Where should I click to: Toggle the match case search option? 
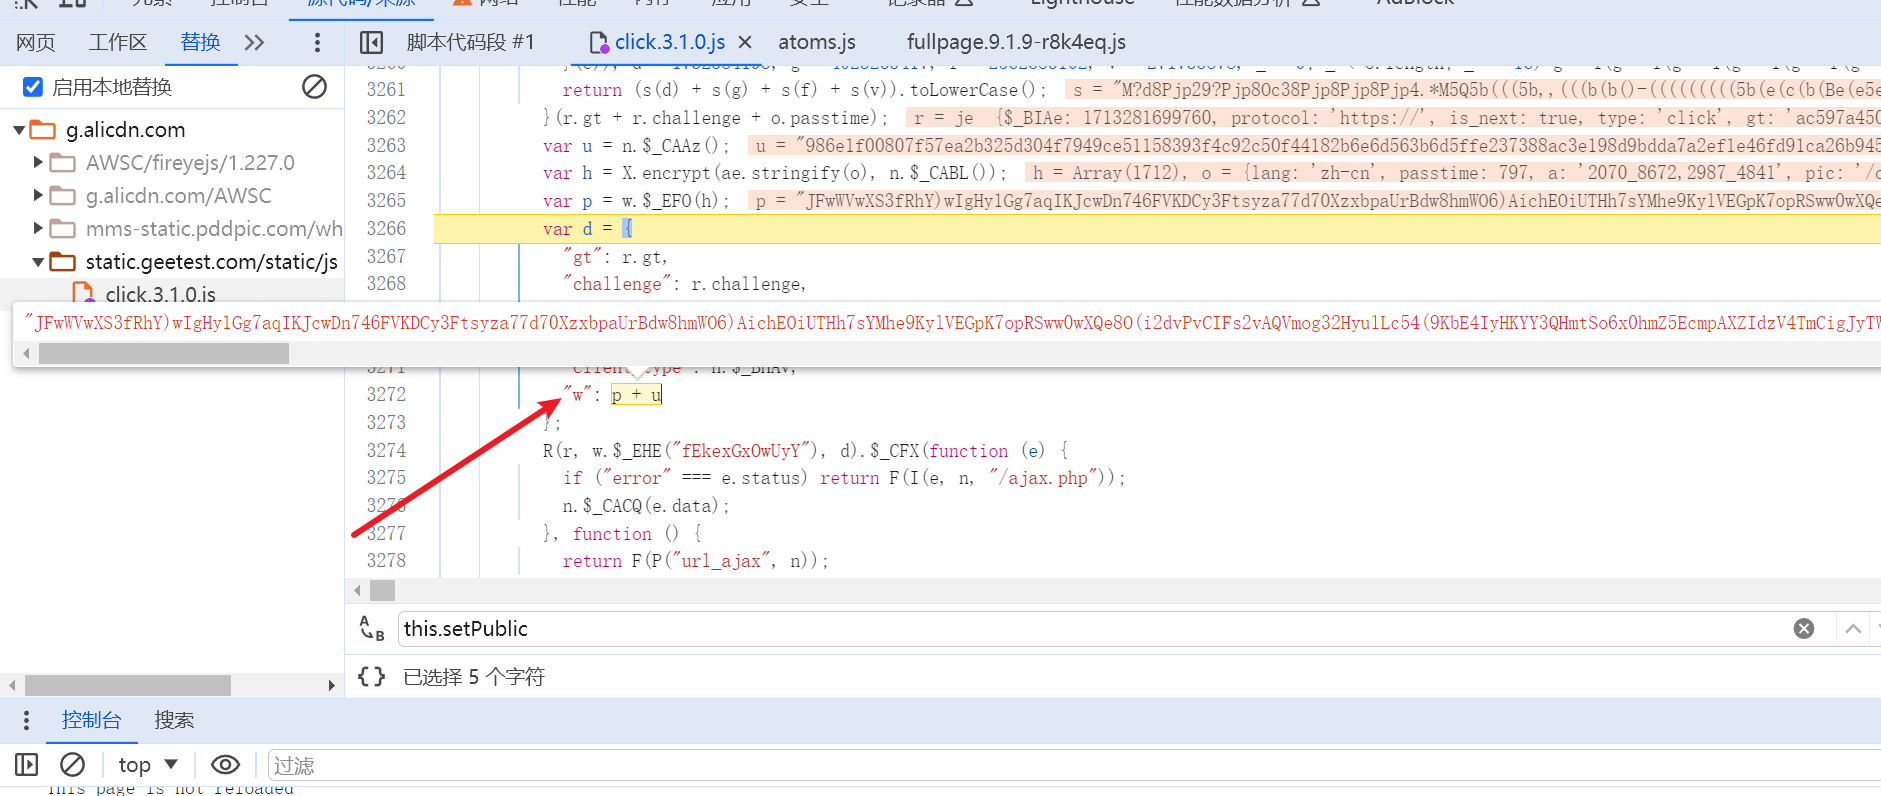coord(371,629)
